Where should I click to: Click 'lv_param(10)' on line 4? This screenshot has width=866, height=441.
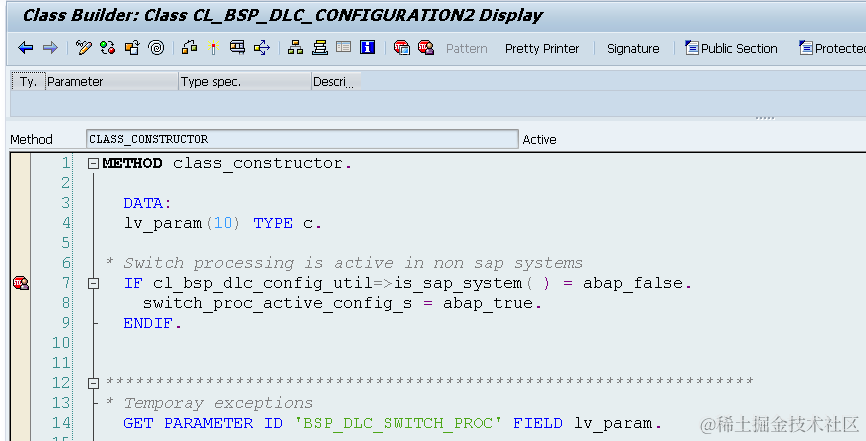click(182, 223)
